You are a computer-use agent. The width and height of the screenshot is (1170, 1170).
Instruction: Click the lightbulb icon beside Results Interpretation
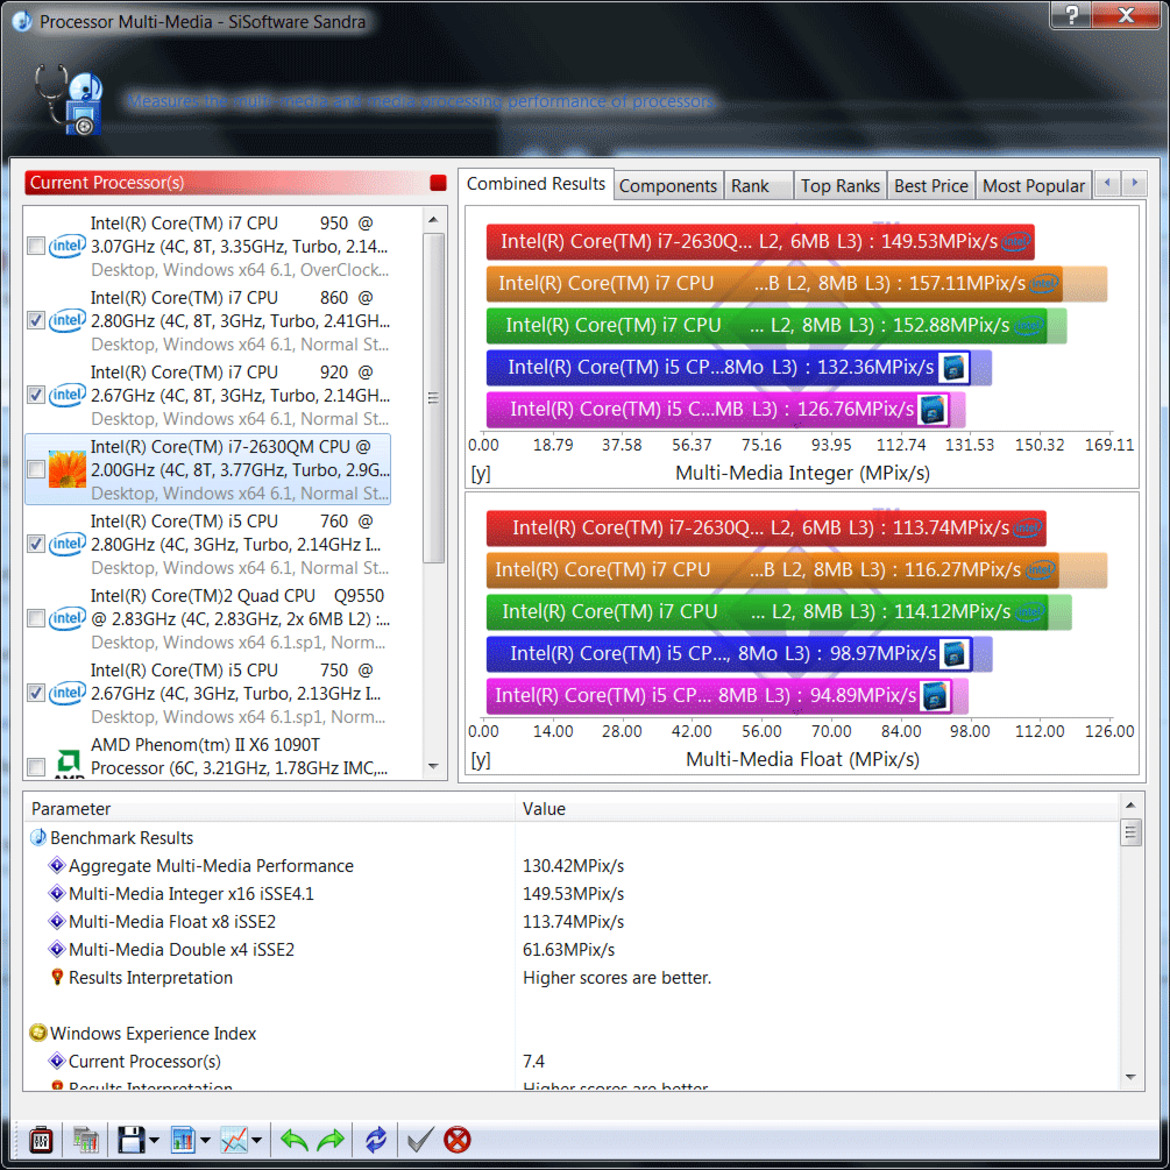click(x=57, y=977)
